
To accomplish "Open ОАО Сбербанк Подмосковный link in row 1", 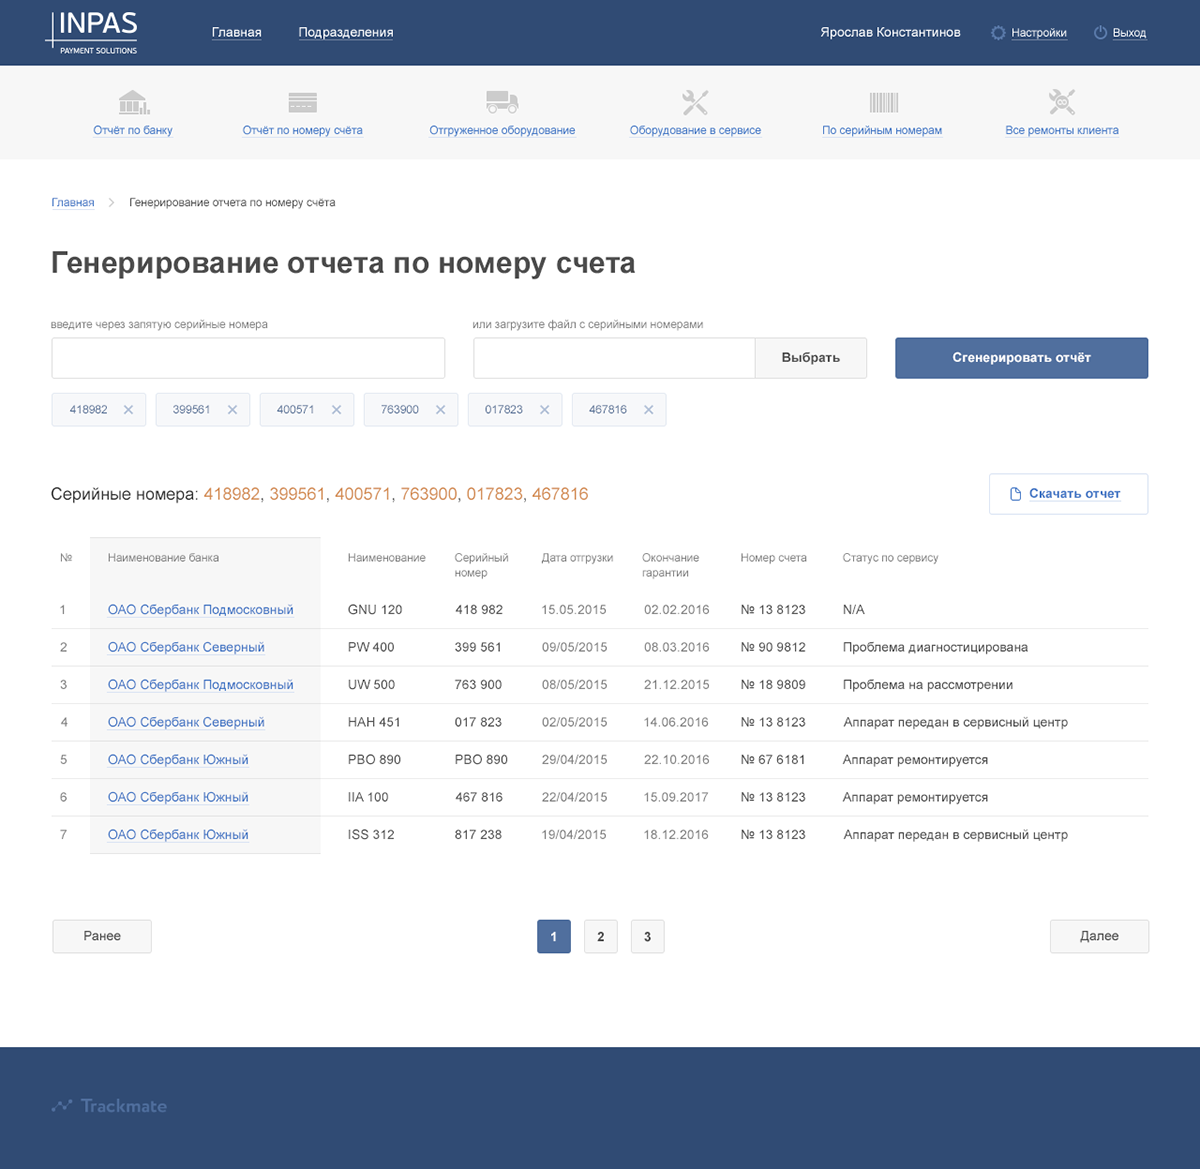I will click(201, 610).
